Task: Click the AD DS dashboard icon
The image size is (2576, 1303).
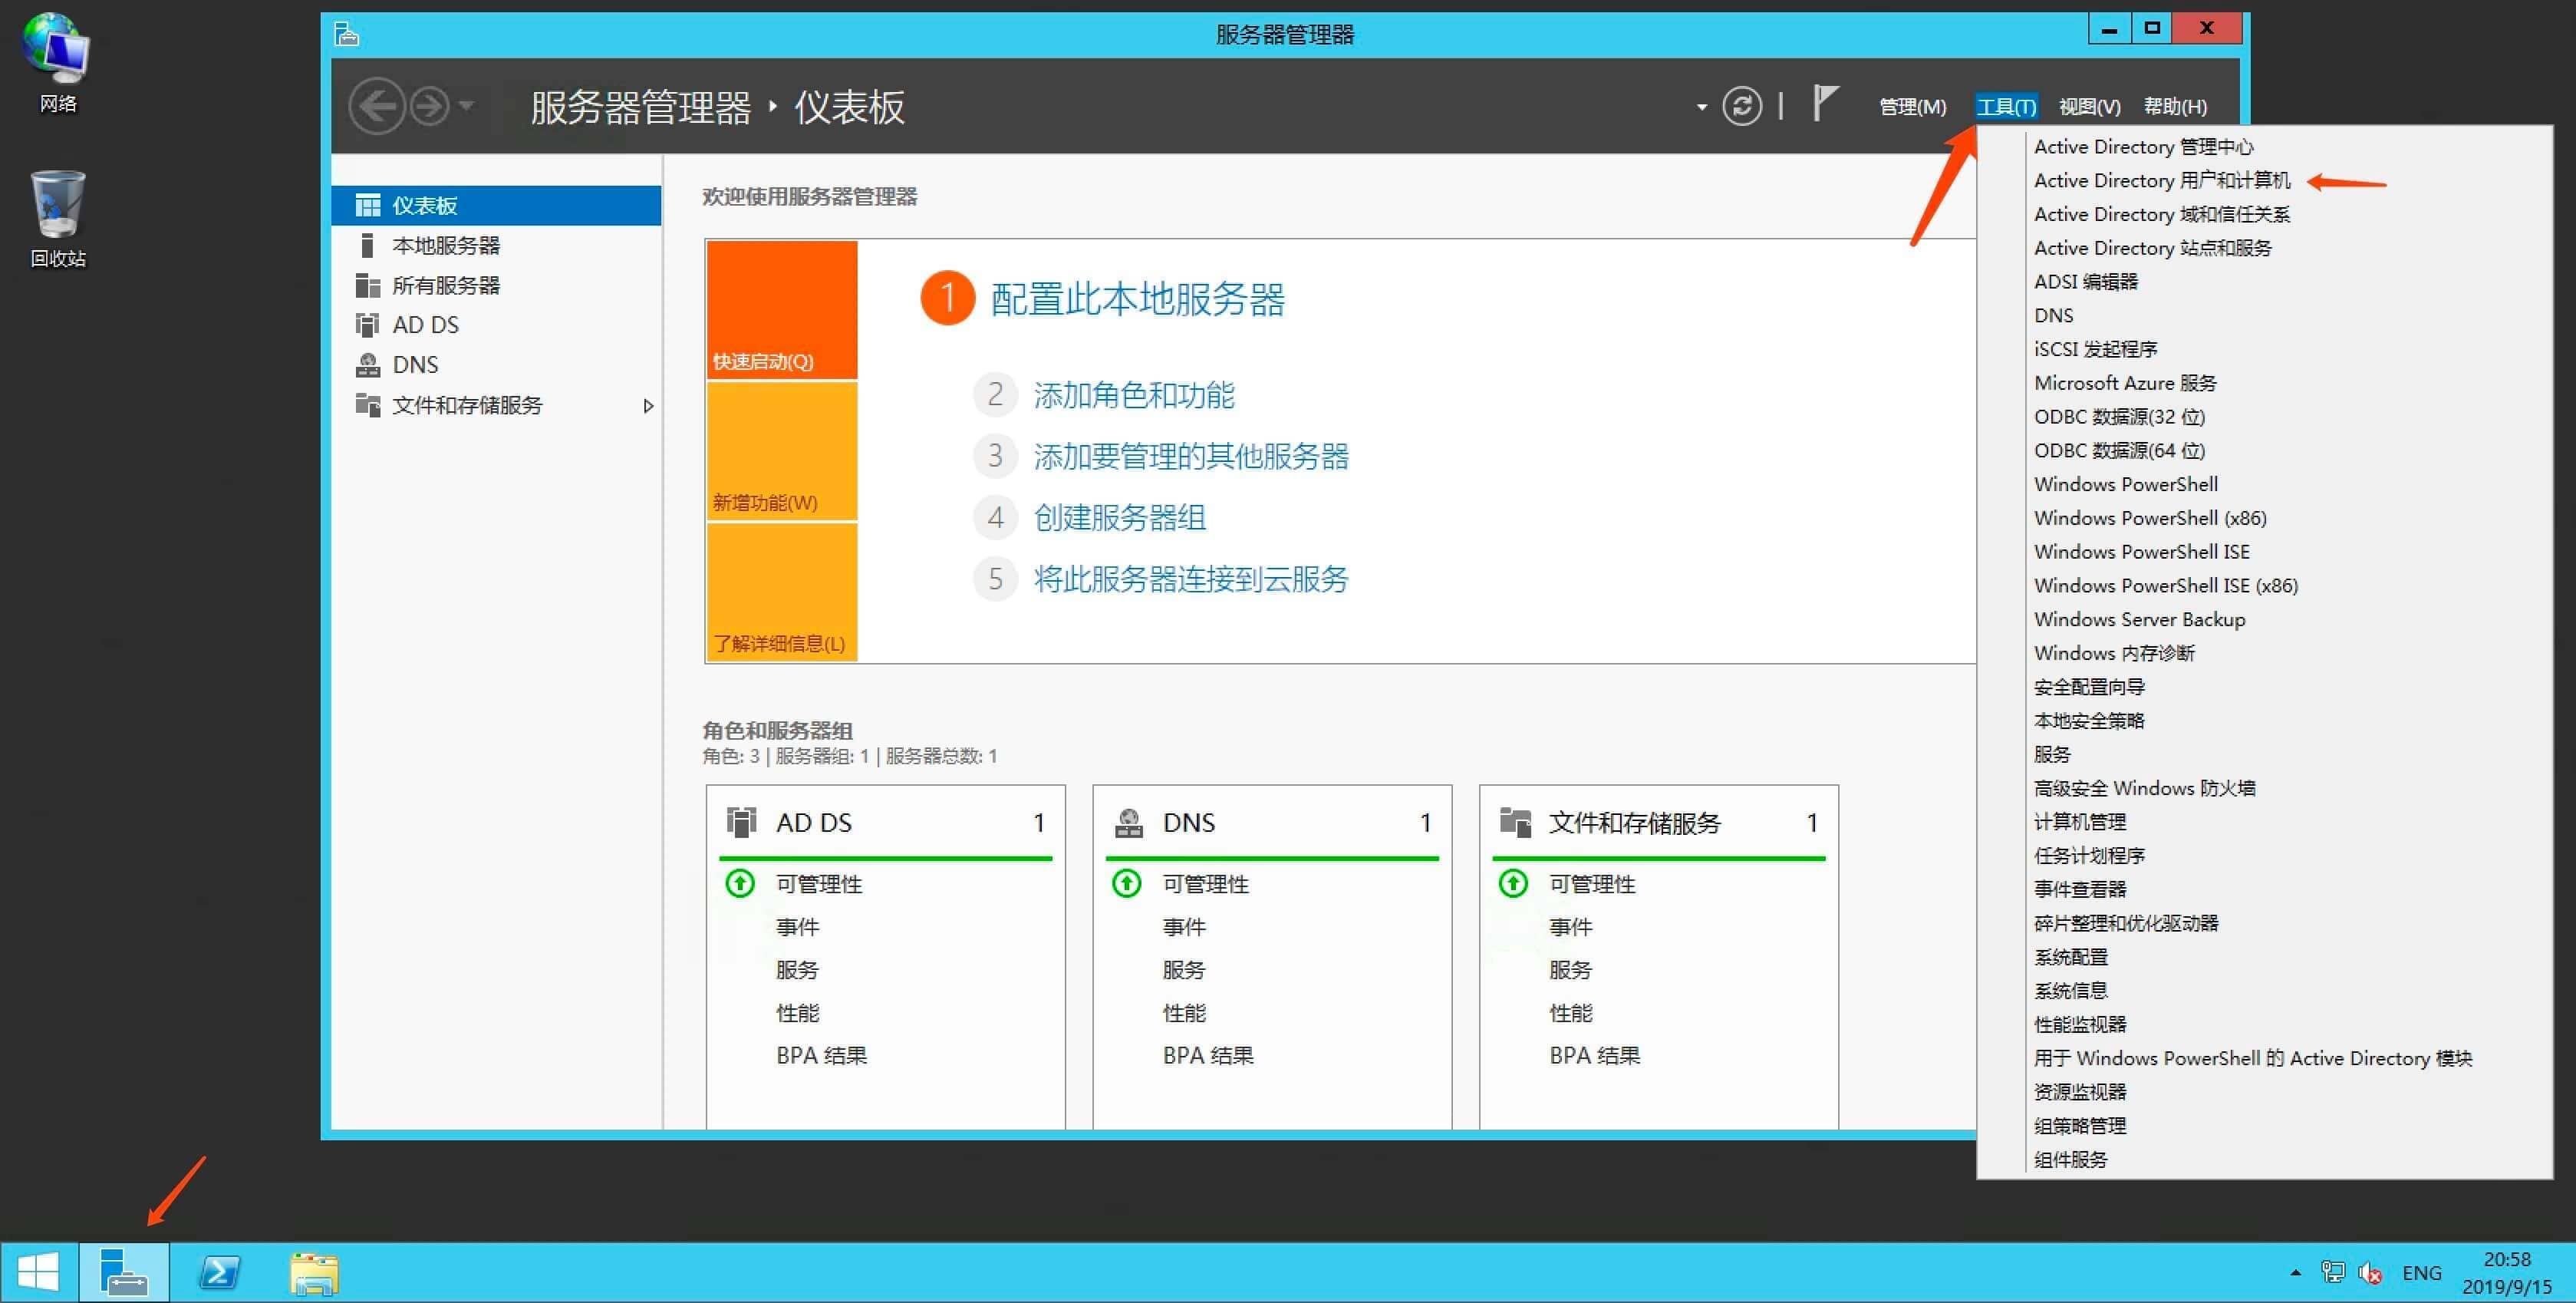Action: click(x=369, y=324)
